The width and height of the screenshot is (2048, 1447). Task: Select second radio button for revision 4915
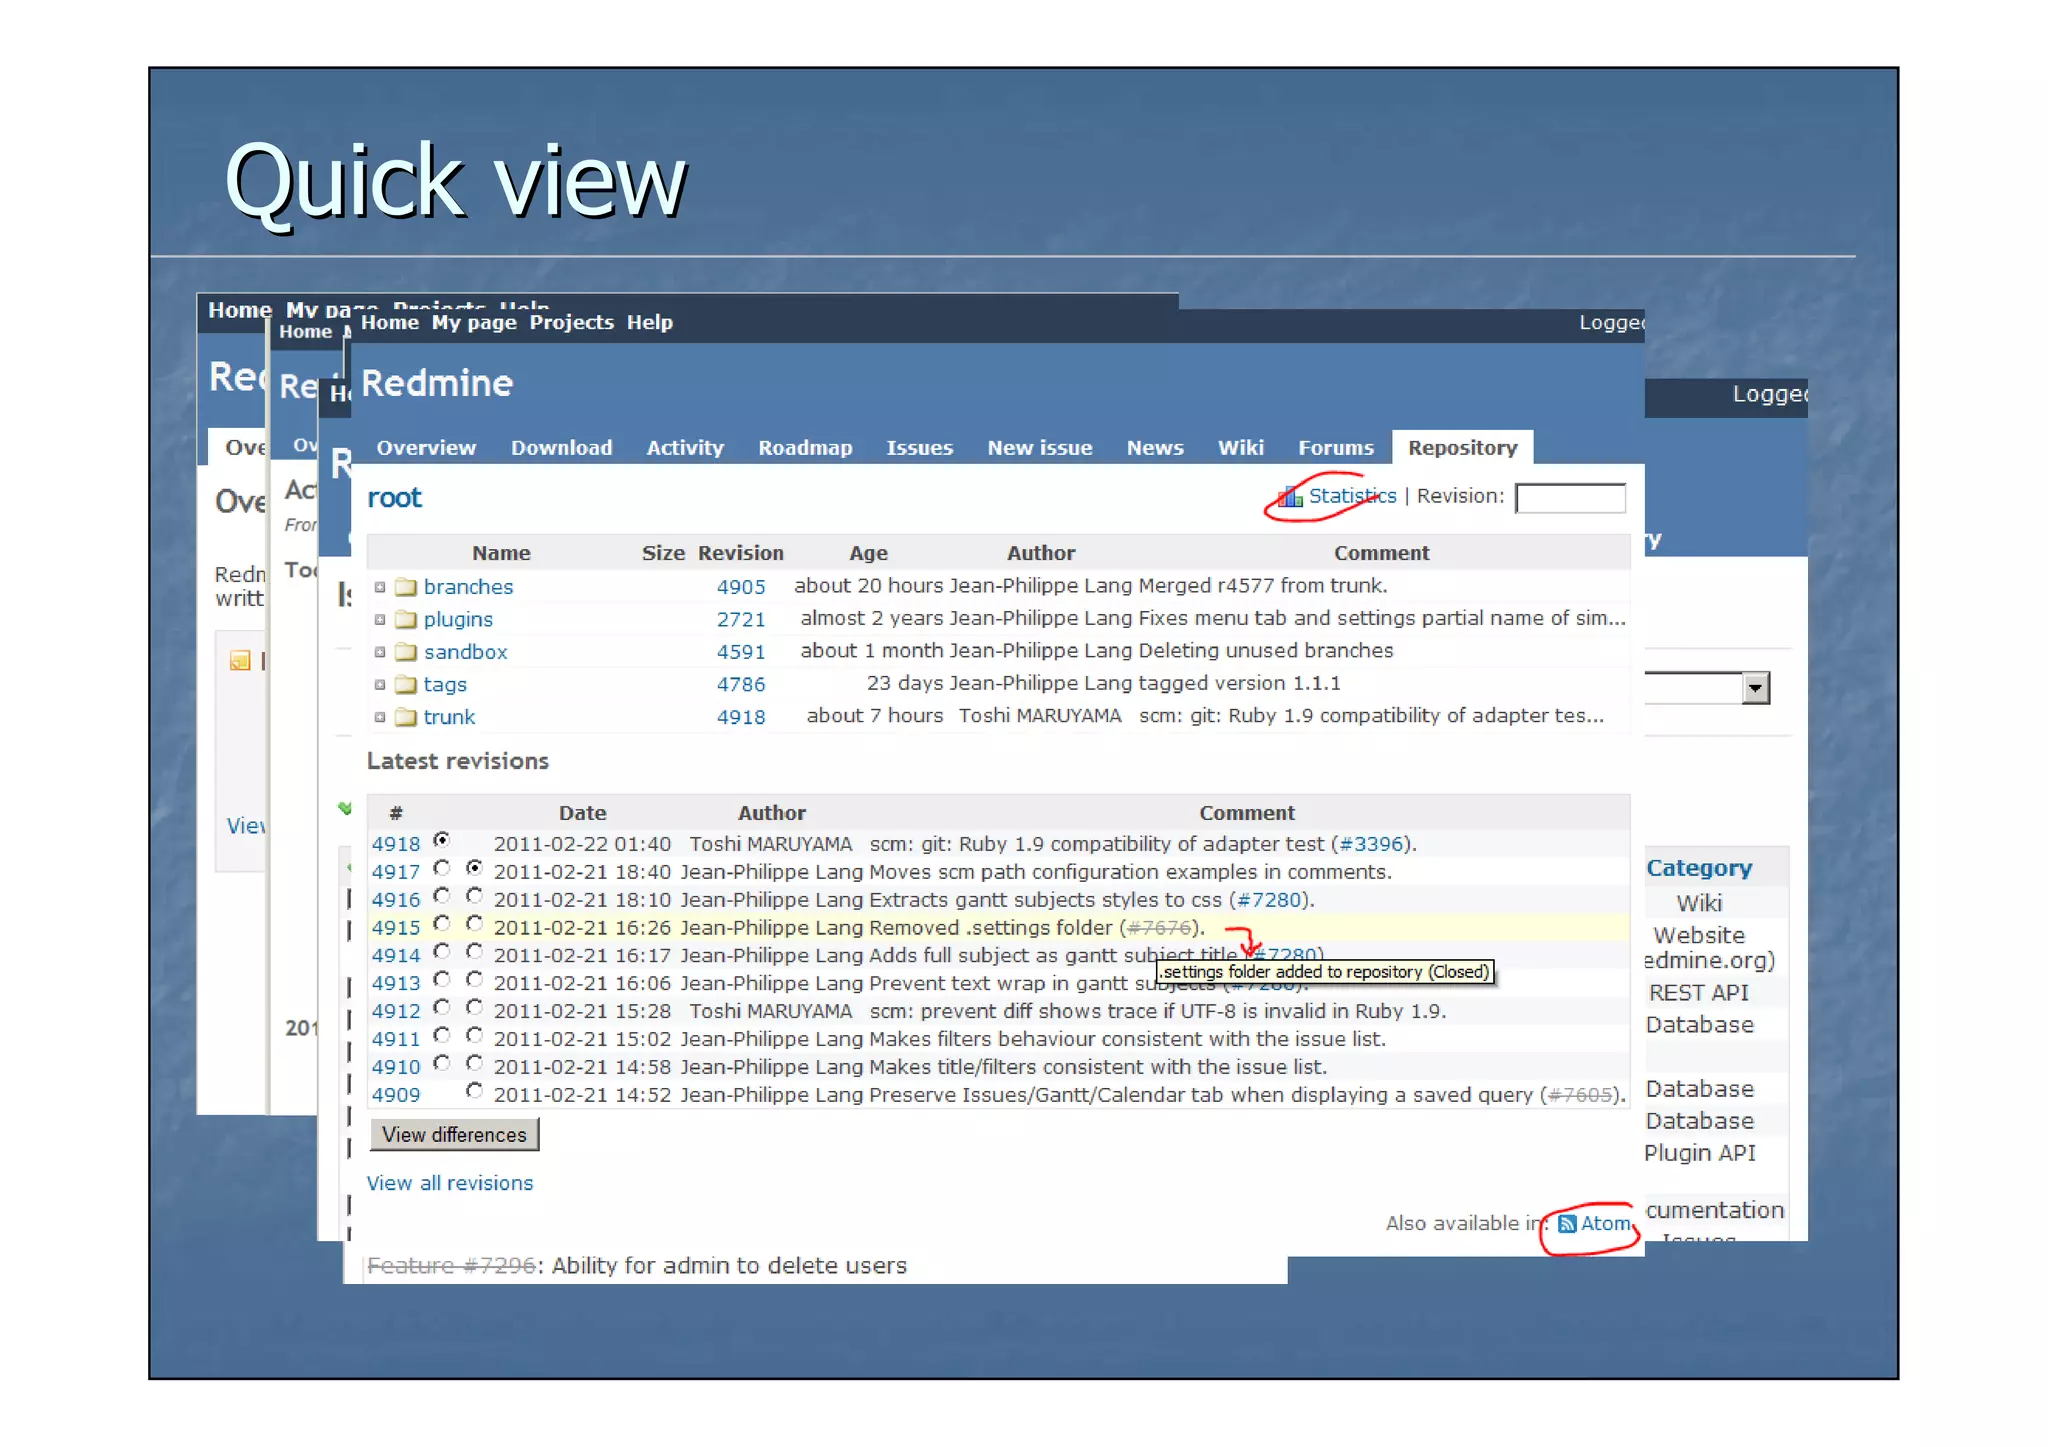coord(475,924)
